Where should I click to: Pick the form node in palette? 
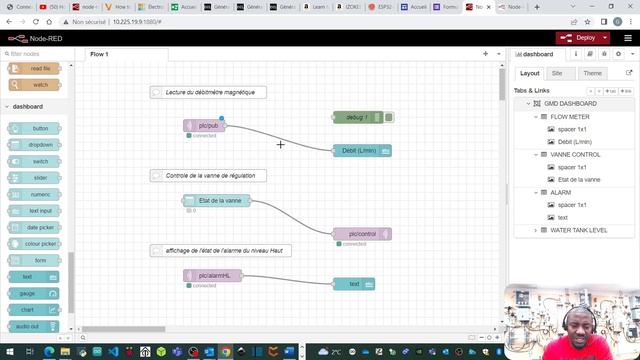click(34, 260)
